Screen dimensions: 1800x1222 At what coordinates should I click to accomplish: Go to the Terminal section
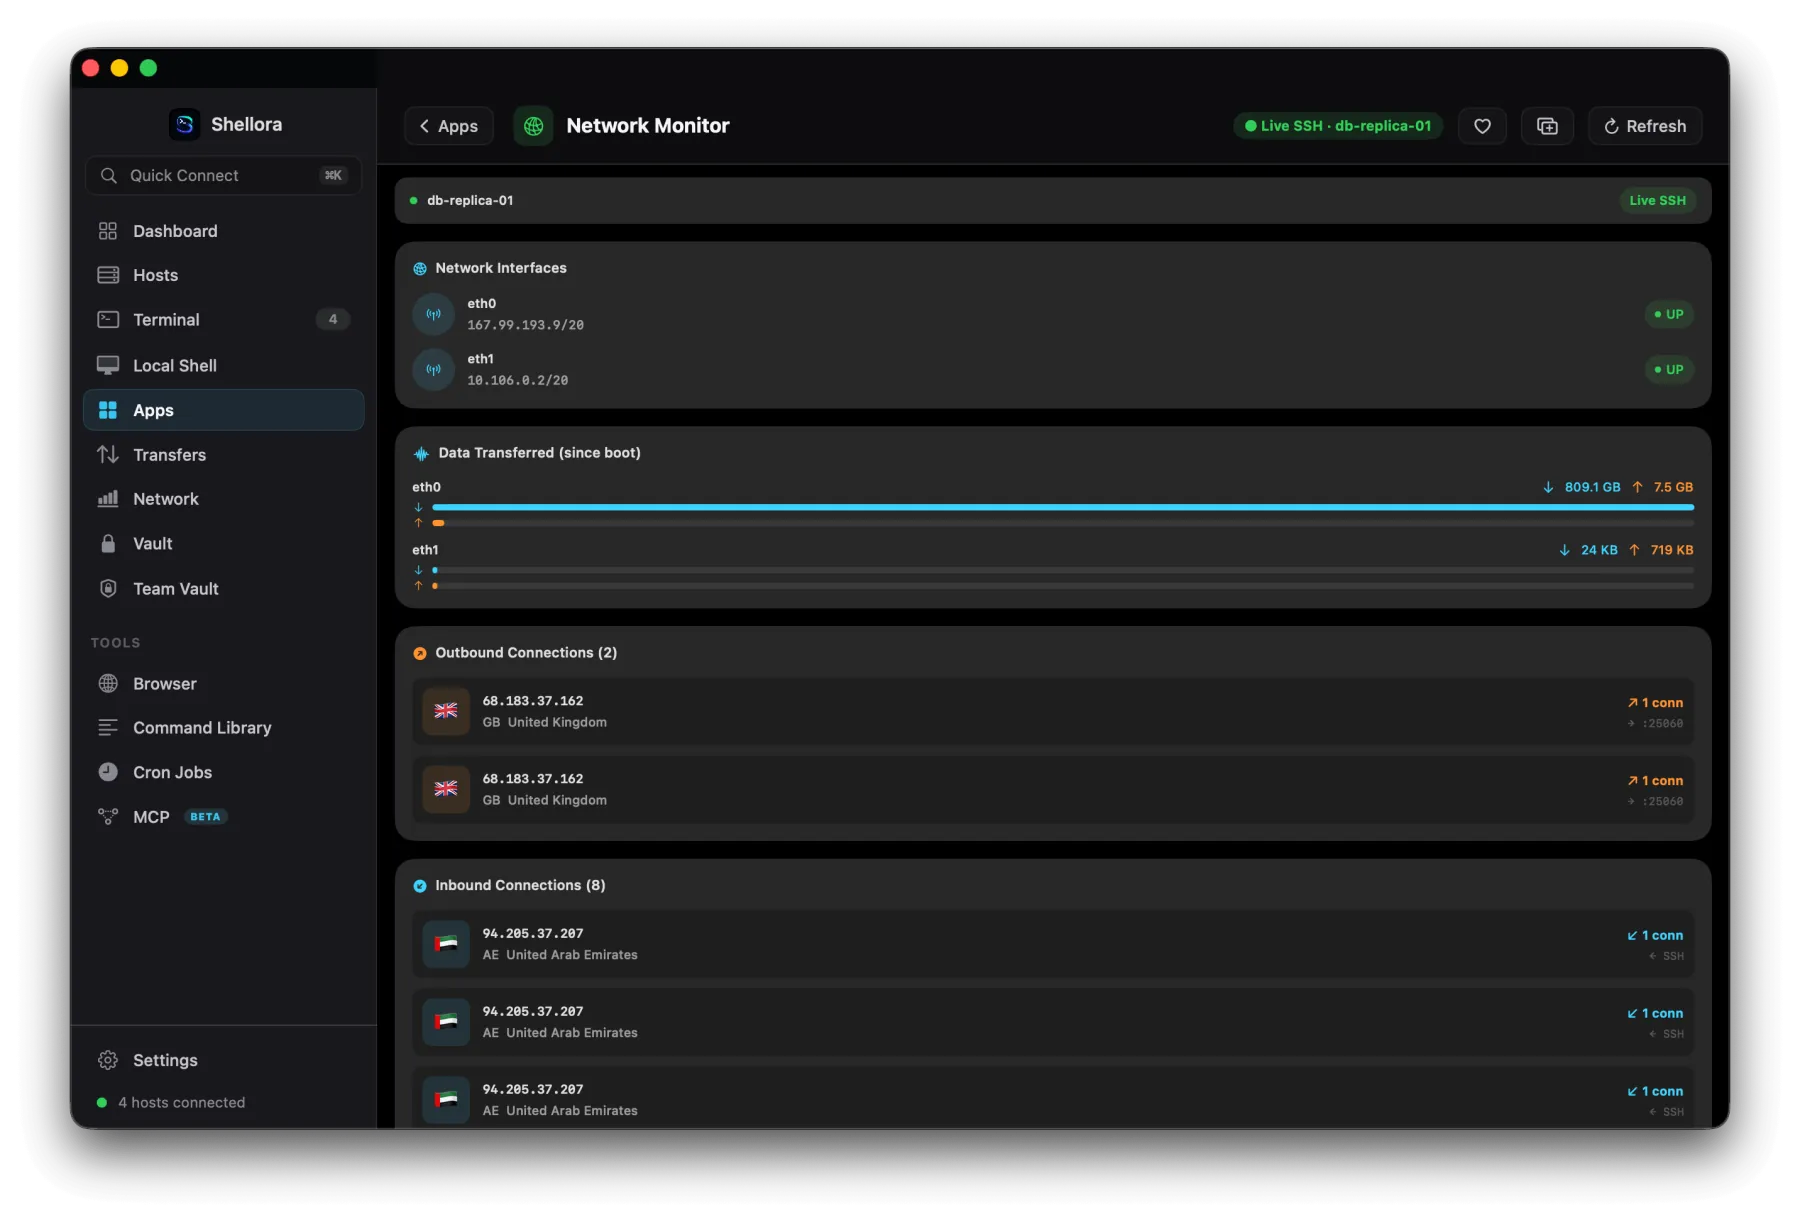point(223,320)
